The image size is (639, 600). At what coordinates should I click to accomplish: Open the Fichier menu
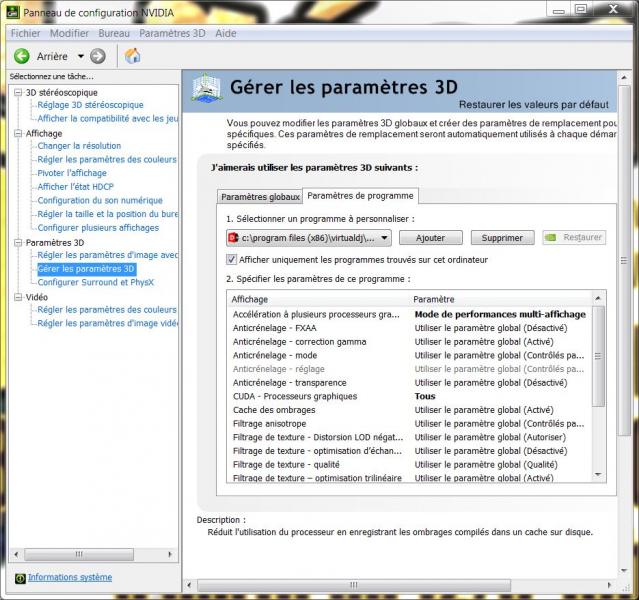[x=25, y=33]
